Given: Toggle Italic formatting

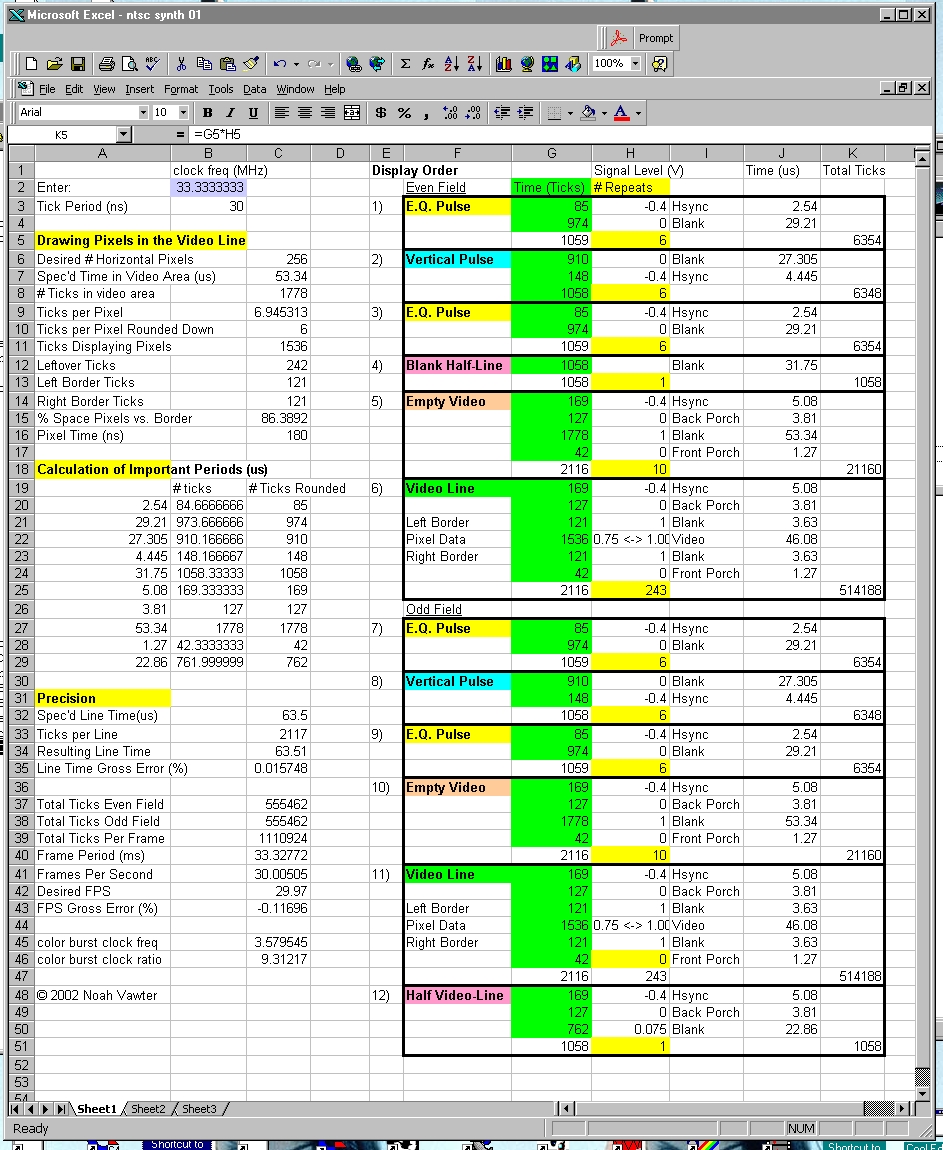Looking at the screenshot, I should tap(230, 113).
